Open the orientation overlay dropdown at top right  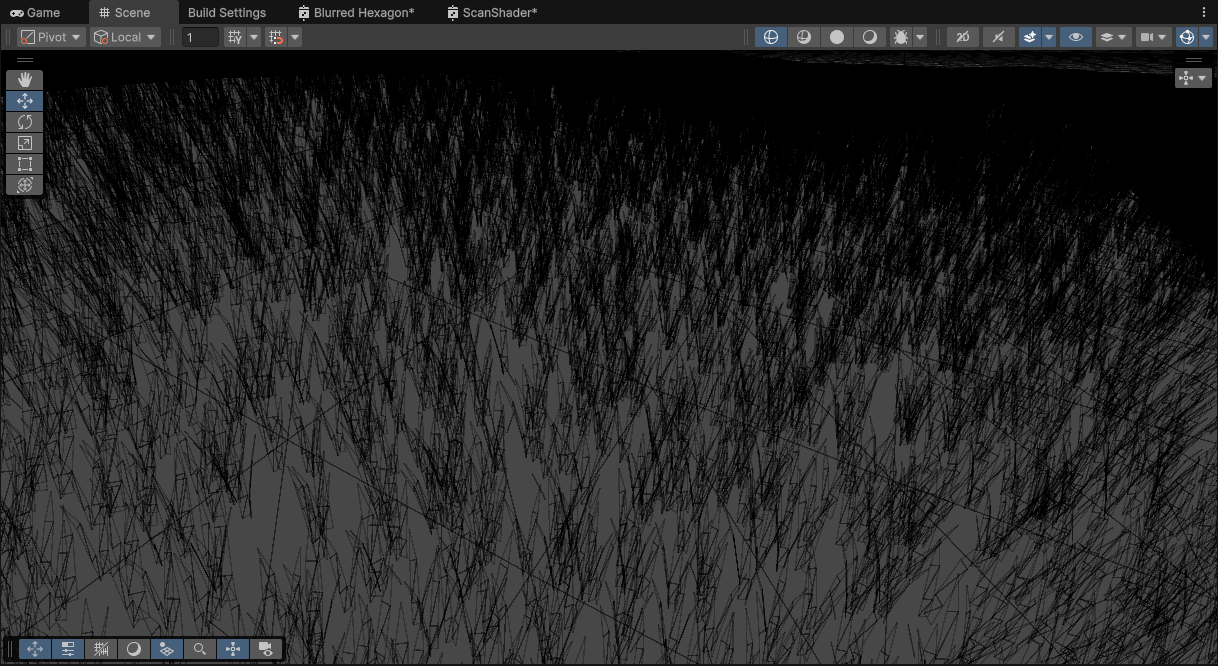pyautogui.click(x=1193, y=78)
